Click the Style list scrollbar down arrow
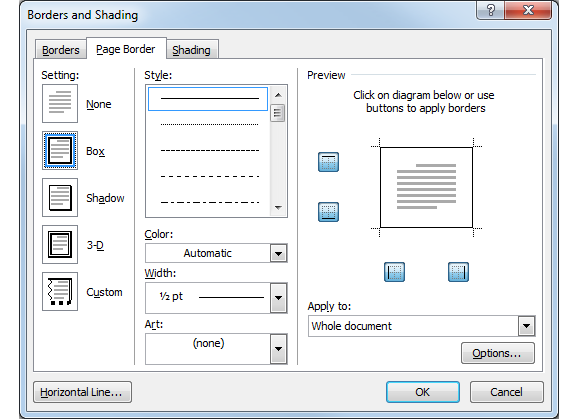 (278, 208)
